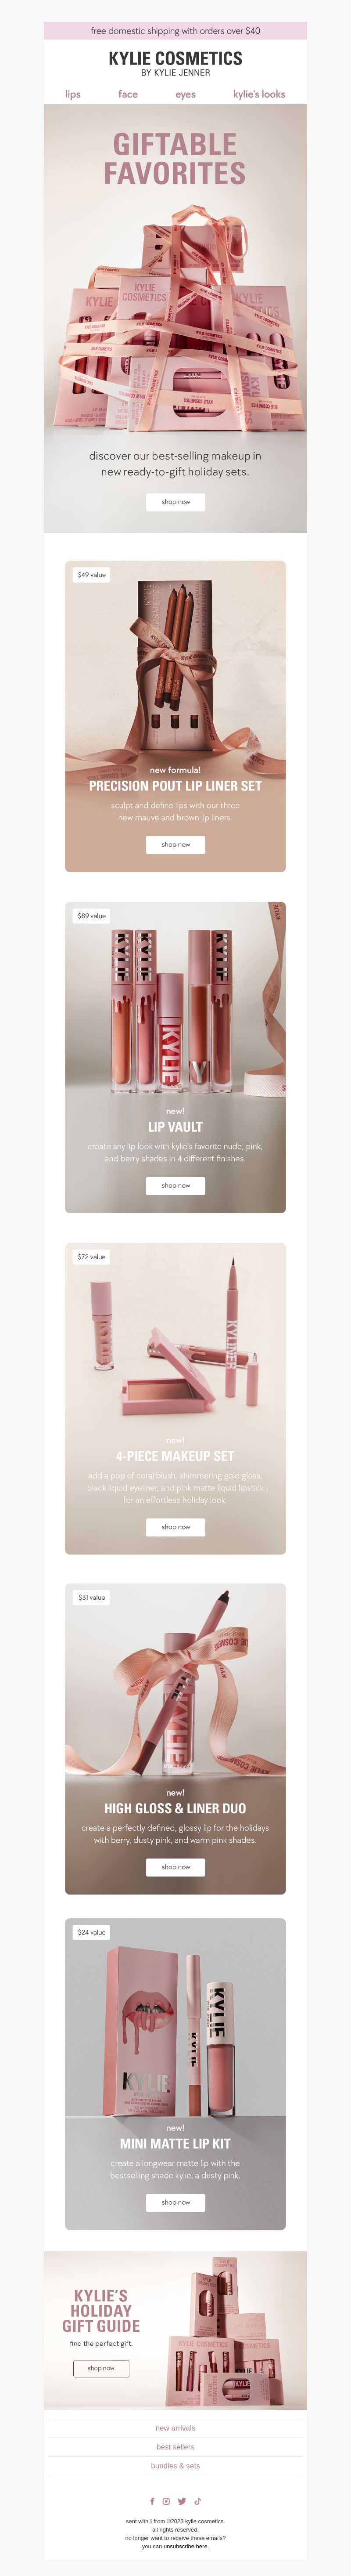
Task: Shop now for Mini Matte Lip Kit
Action: pos(176,2202)
